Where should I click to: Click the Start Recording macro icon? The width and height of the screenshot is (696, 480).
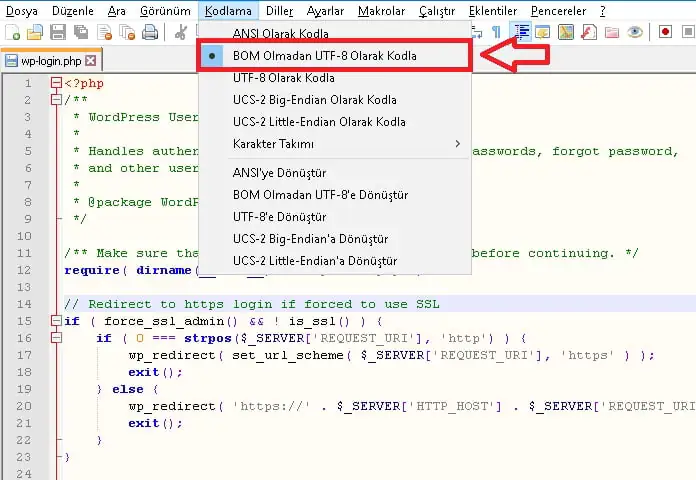click(x=666, y=33)
